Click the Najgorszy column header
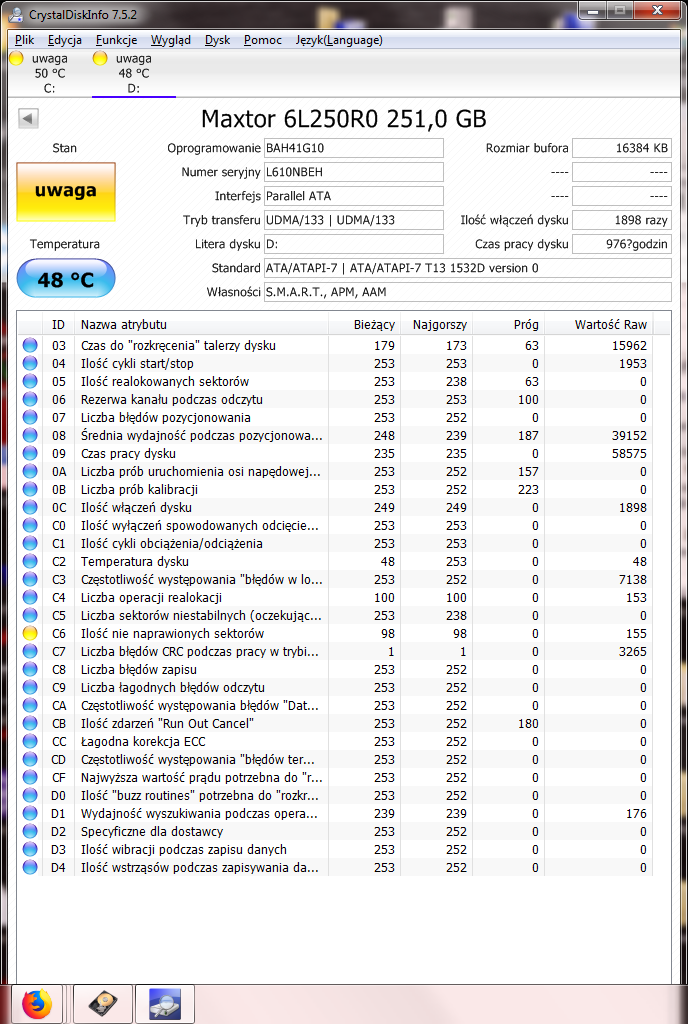Screen dimensions: 688x1024 436,325
